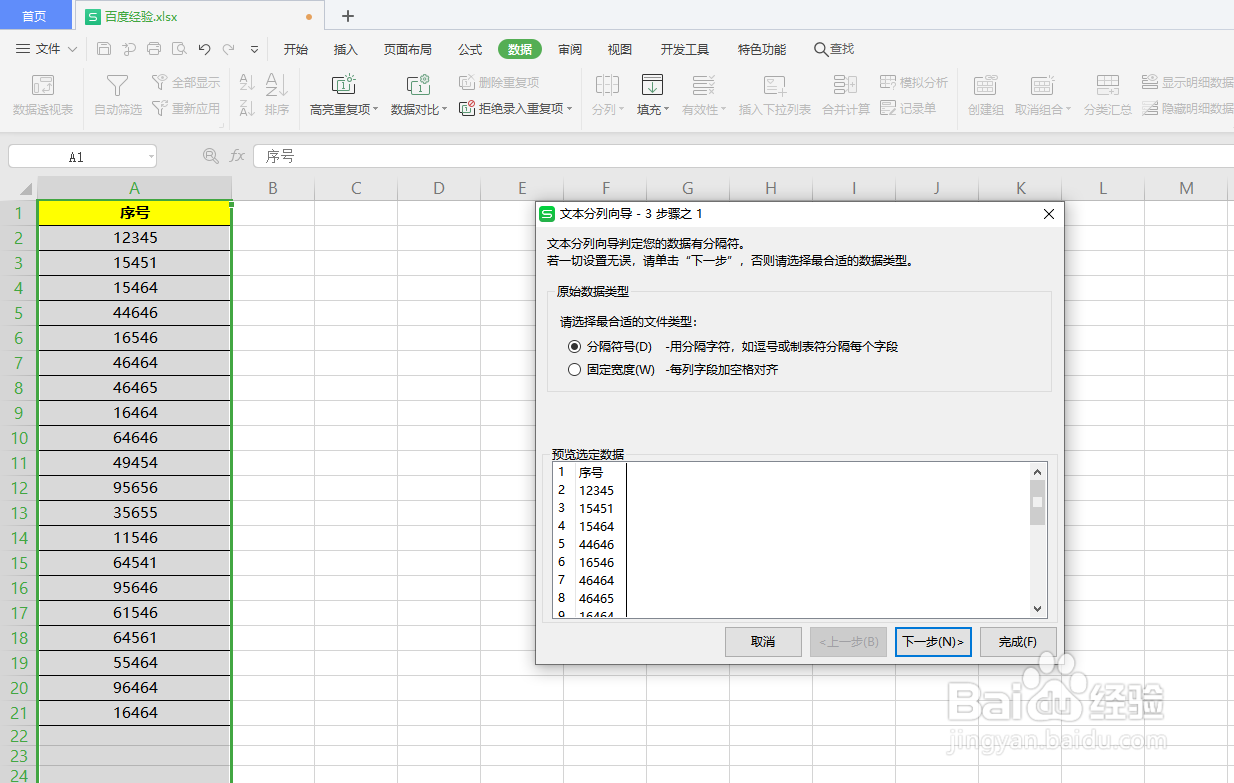This screenshot has height=783, width=1234.
Task: Select 分隔符号(D) radio button
Action: (x=574, y=346)
